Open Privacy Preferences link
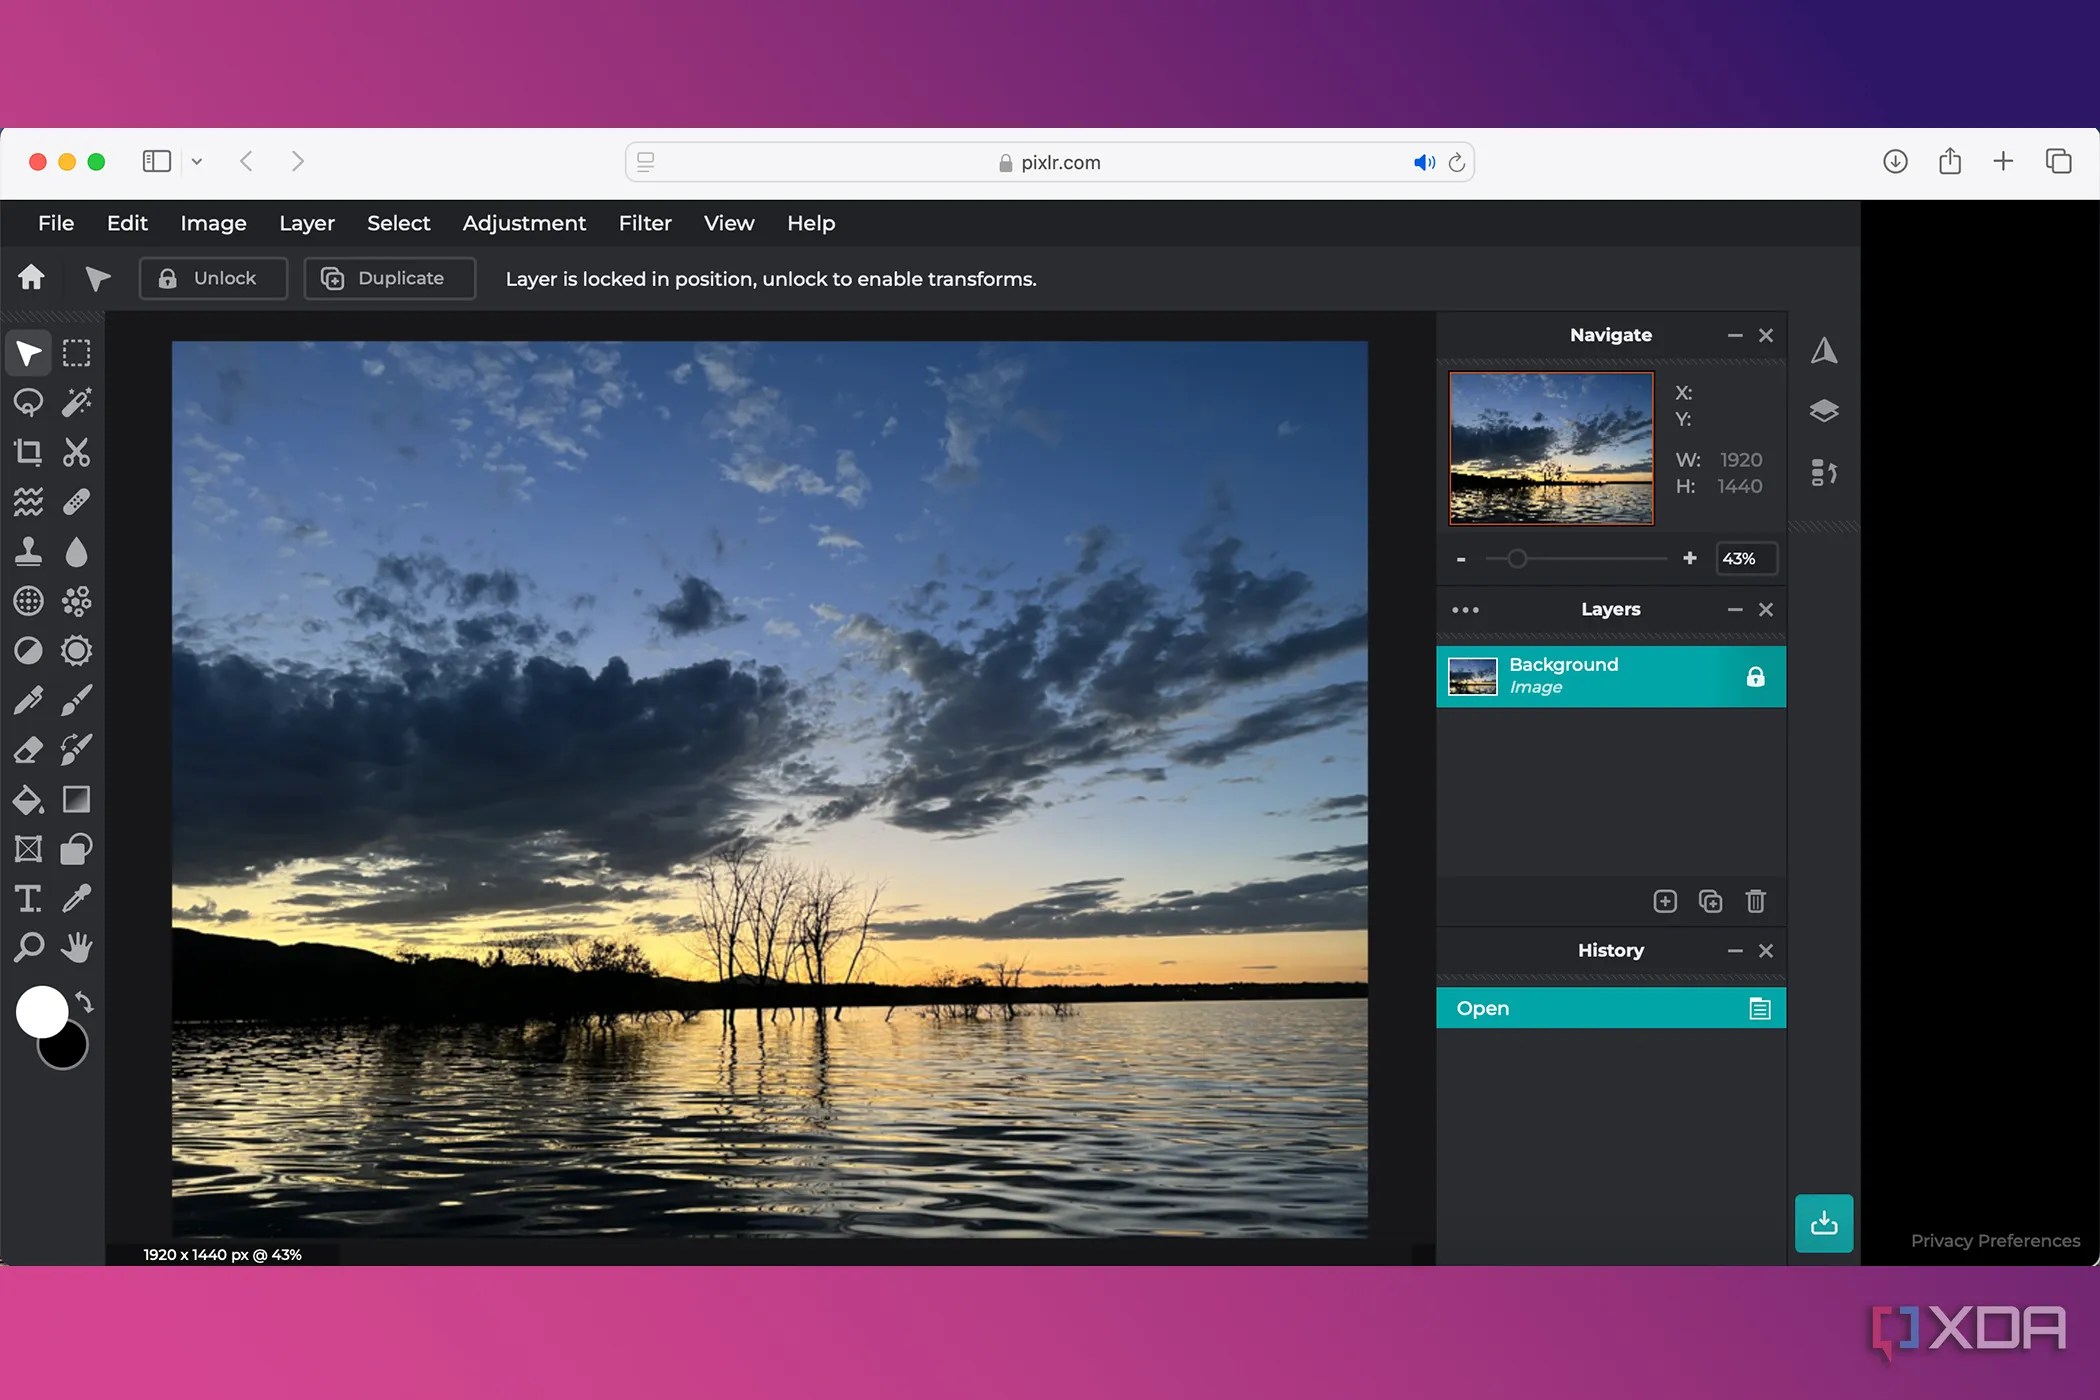Screen dimensions: 2100x1400 pyautogui.click(x=1995, y=1240)
